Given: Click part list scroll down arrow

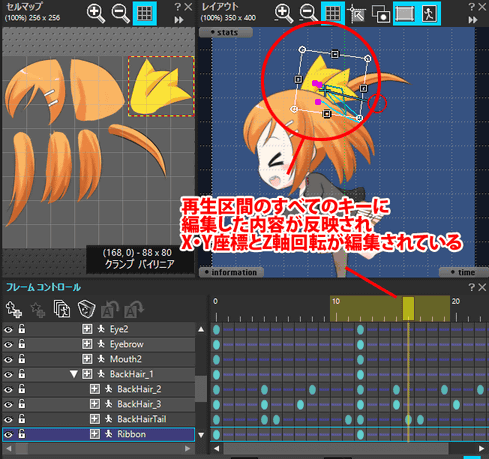Looking at the screenshot, I should (201, 435).
